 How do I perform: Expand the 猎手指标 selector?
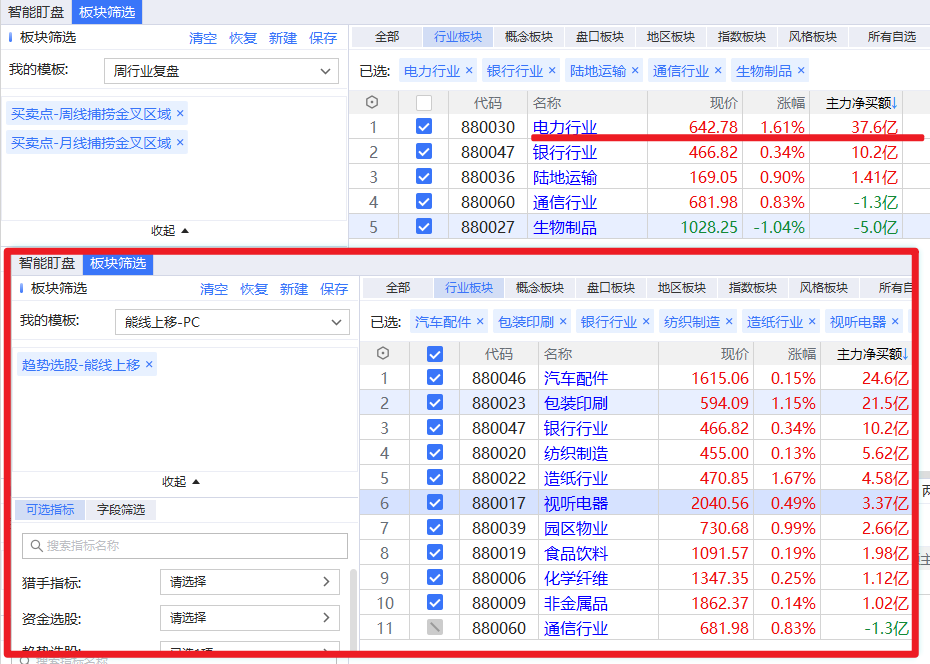[x=249, y=582]
